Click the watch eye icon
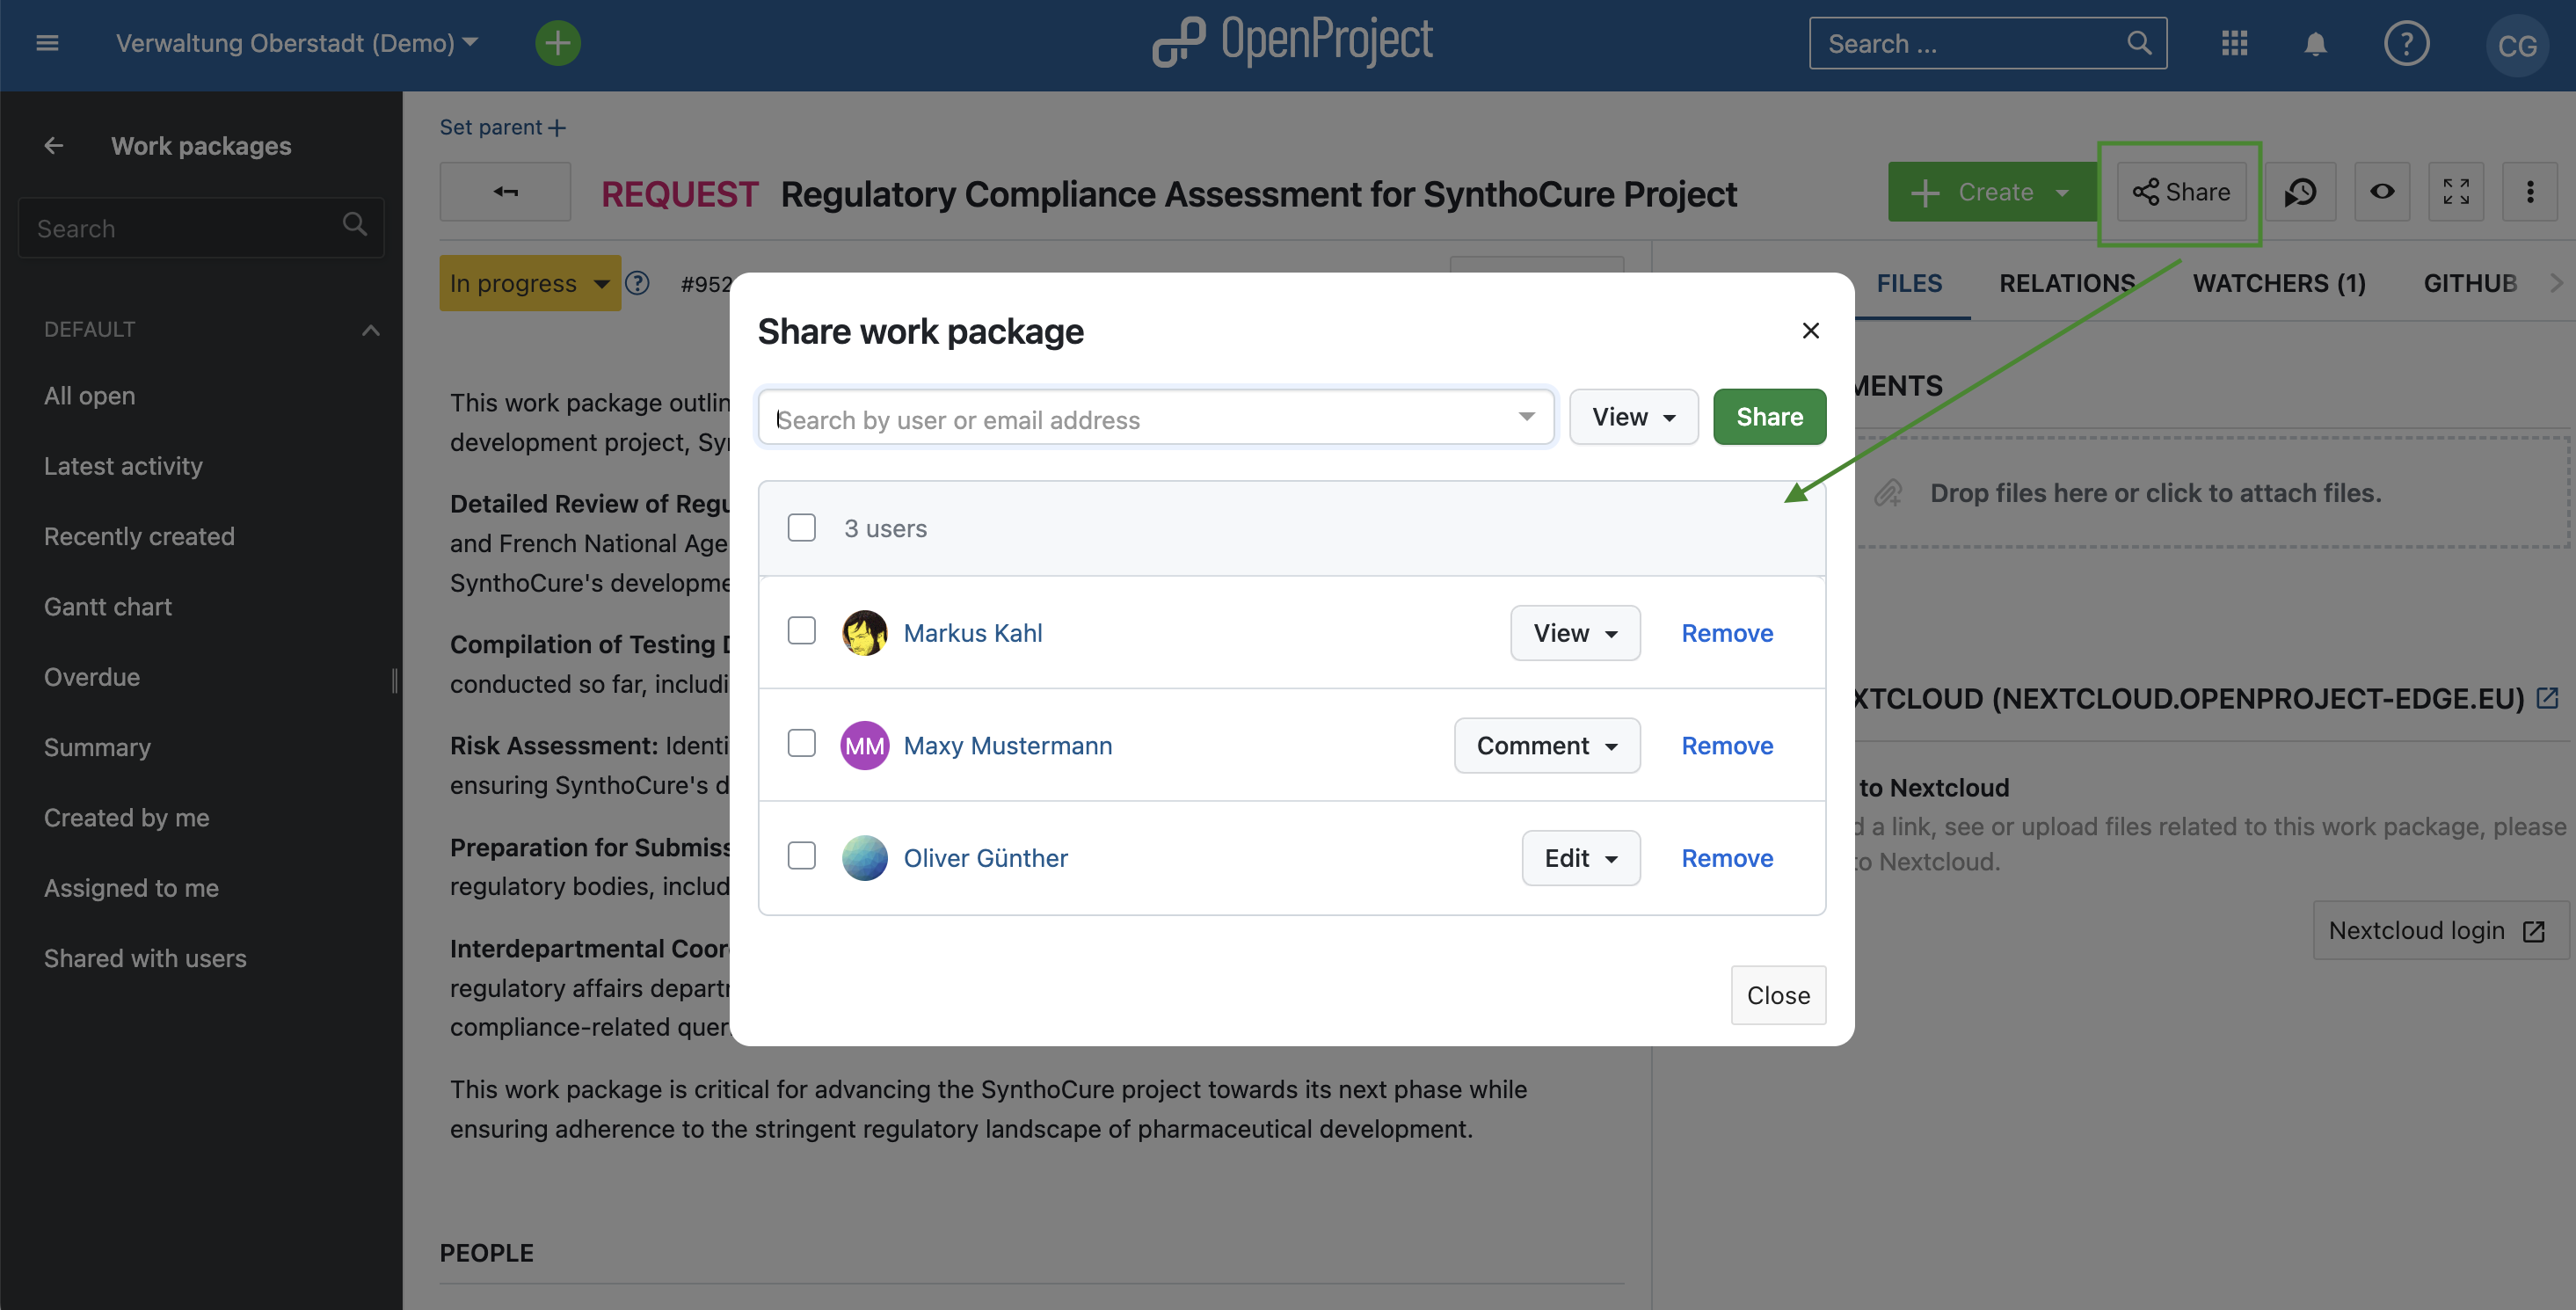Screen dimensions: 2576x1310 coord(2382,191)
